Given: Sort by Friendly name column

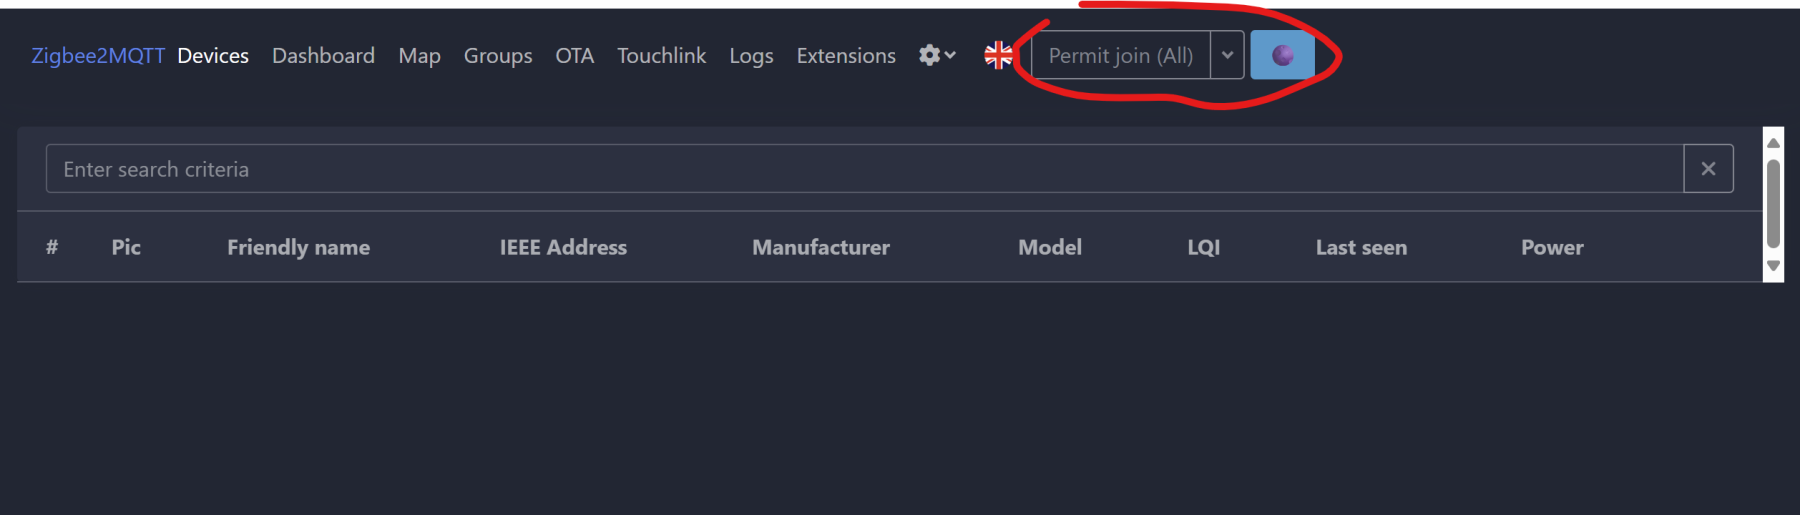Looking at the screenshot, I should (298, 247).
